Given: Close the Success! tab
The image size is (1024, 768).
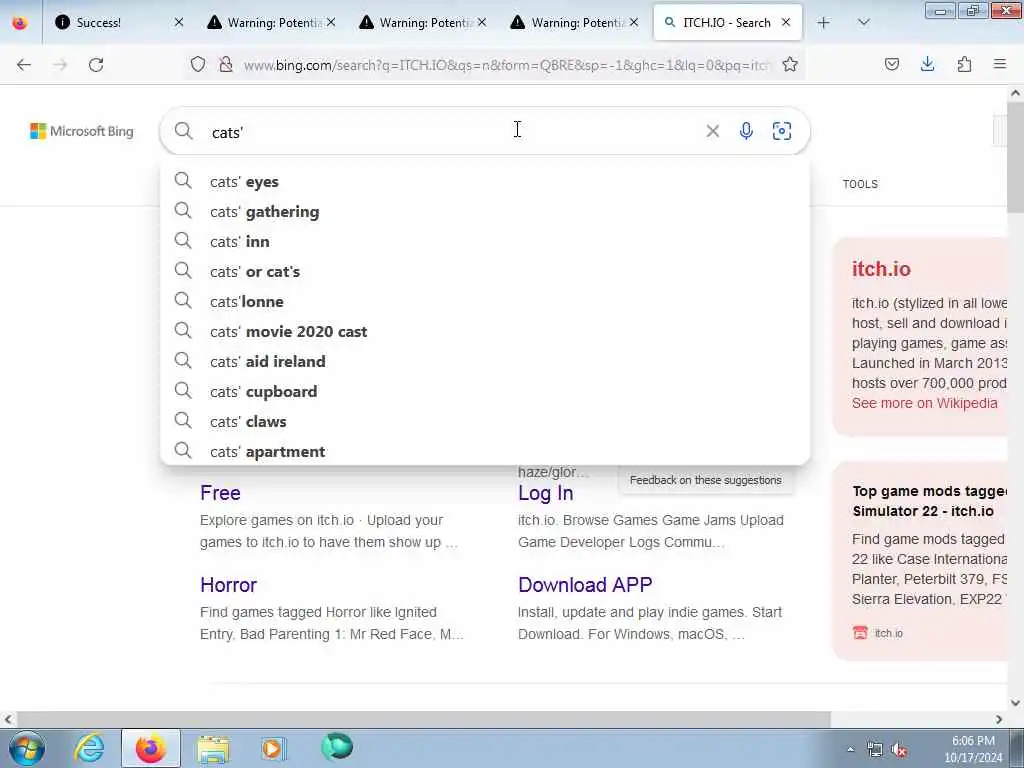Looking at the screenshot, I should pos(179,23).
